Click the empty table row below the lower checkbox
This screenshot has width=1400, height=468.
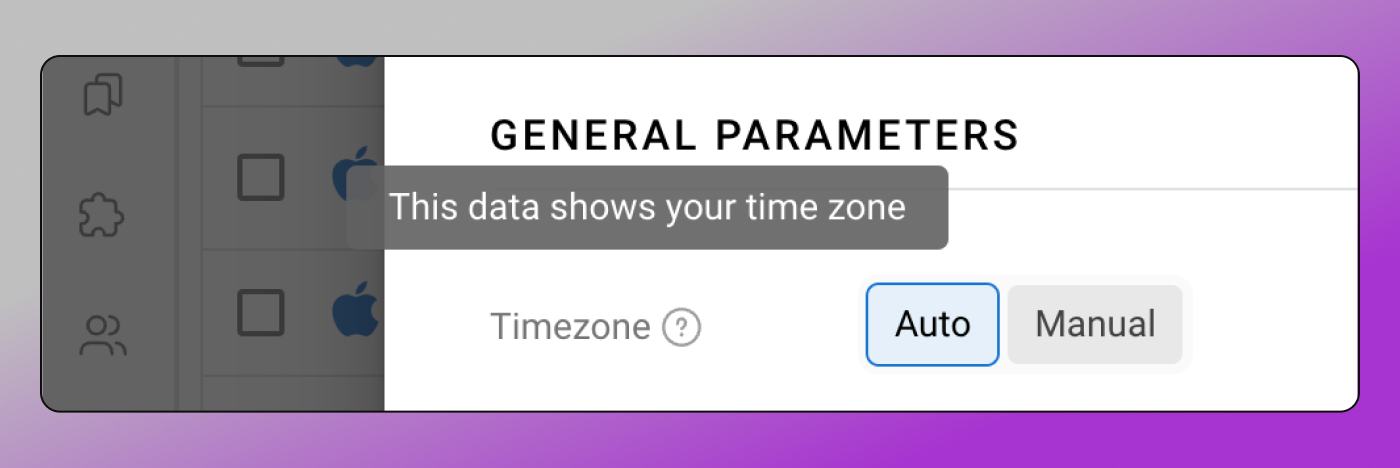click(x=294, y=394)
